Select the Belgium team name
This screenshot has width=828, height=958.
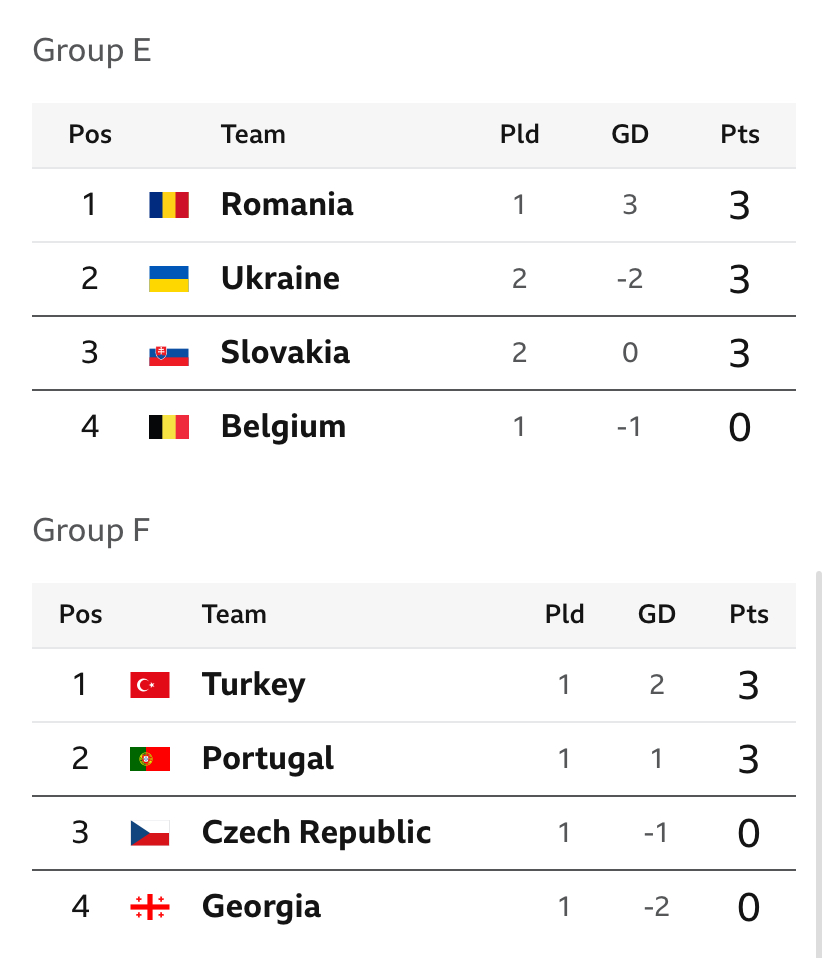pos(283,426)
